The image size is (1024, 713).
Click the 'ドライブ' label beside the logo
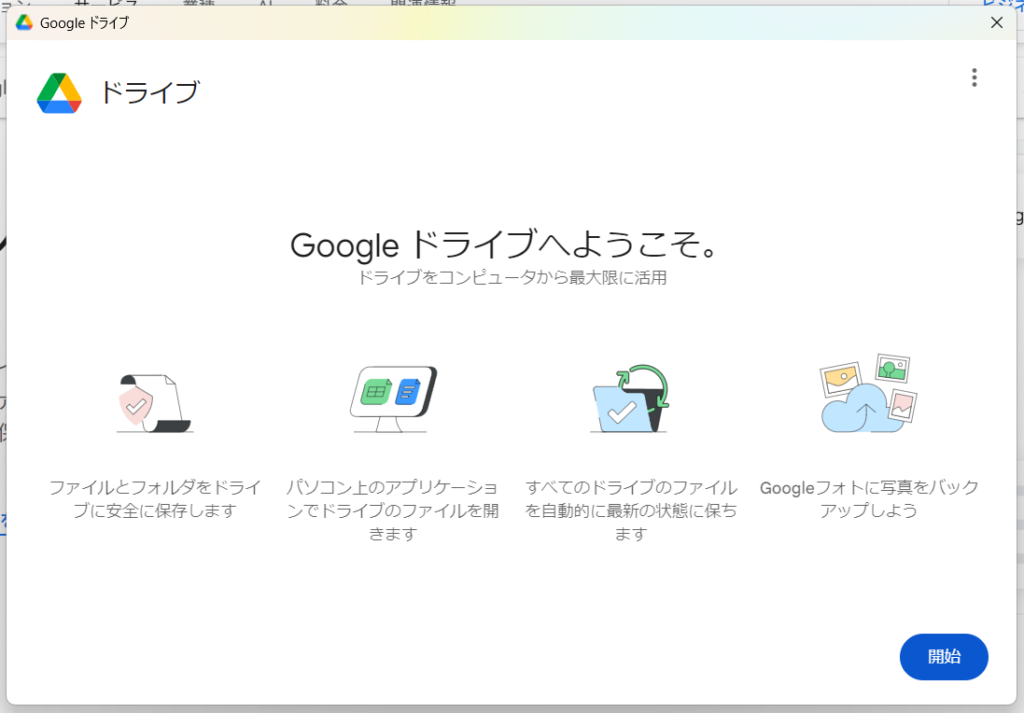click(x=148, y=93)
